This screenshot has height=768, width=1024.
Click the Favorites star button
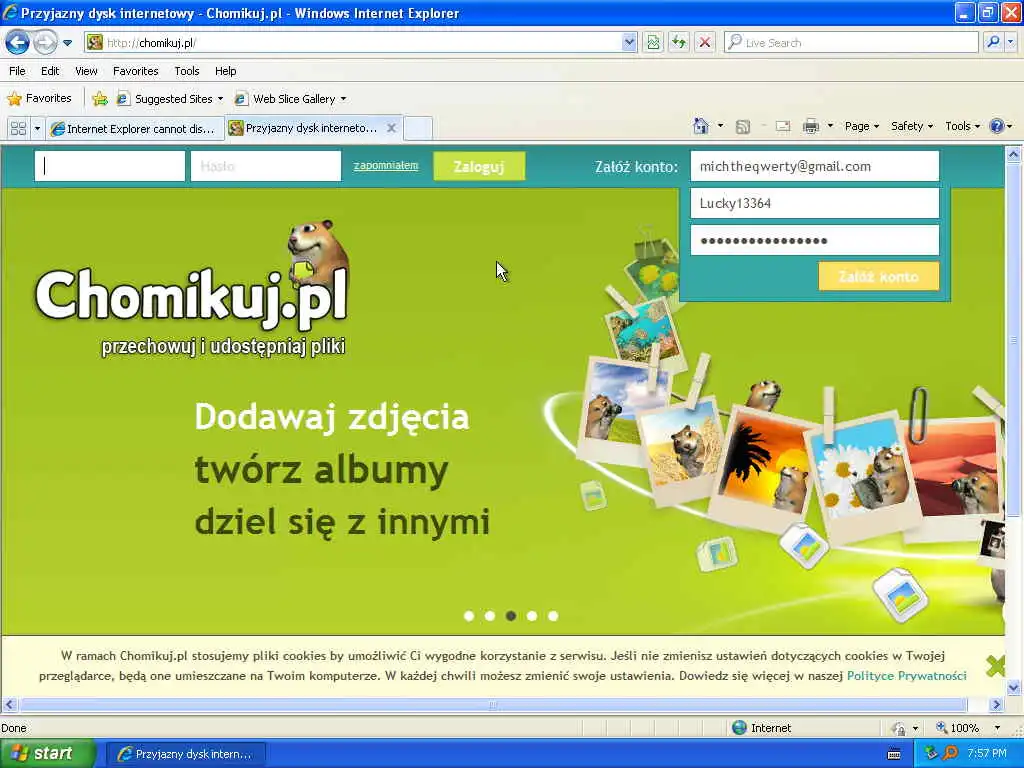39,99
